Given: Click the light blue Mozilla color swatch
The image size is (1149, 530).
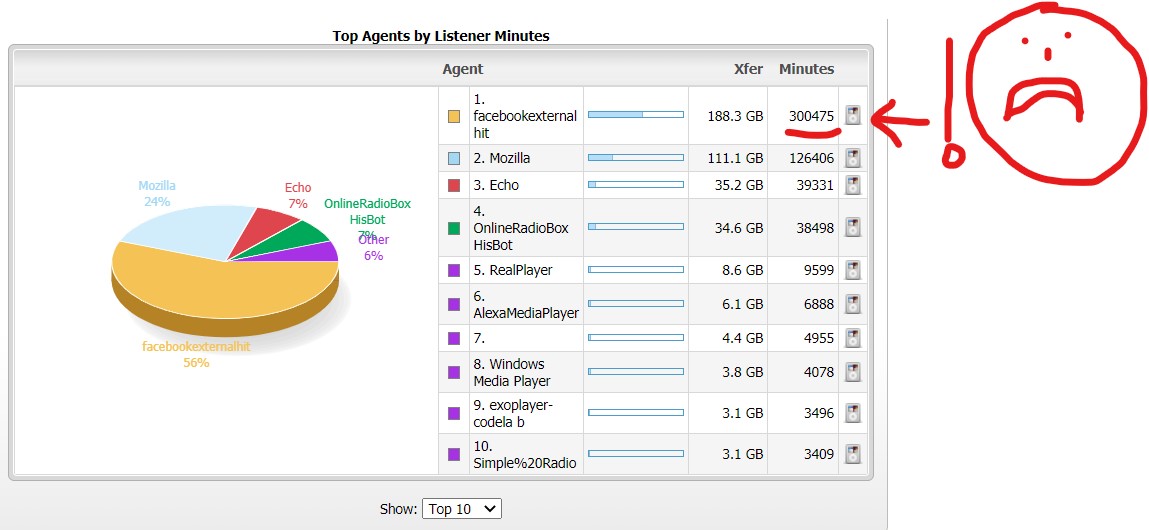Looking at the screenshot, I should click(x=454, y=158).
